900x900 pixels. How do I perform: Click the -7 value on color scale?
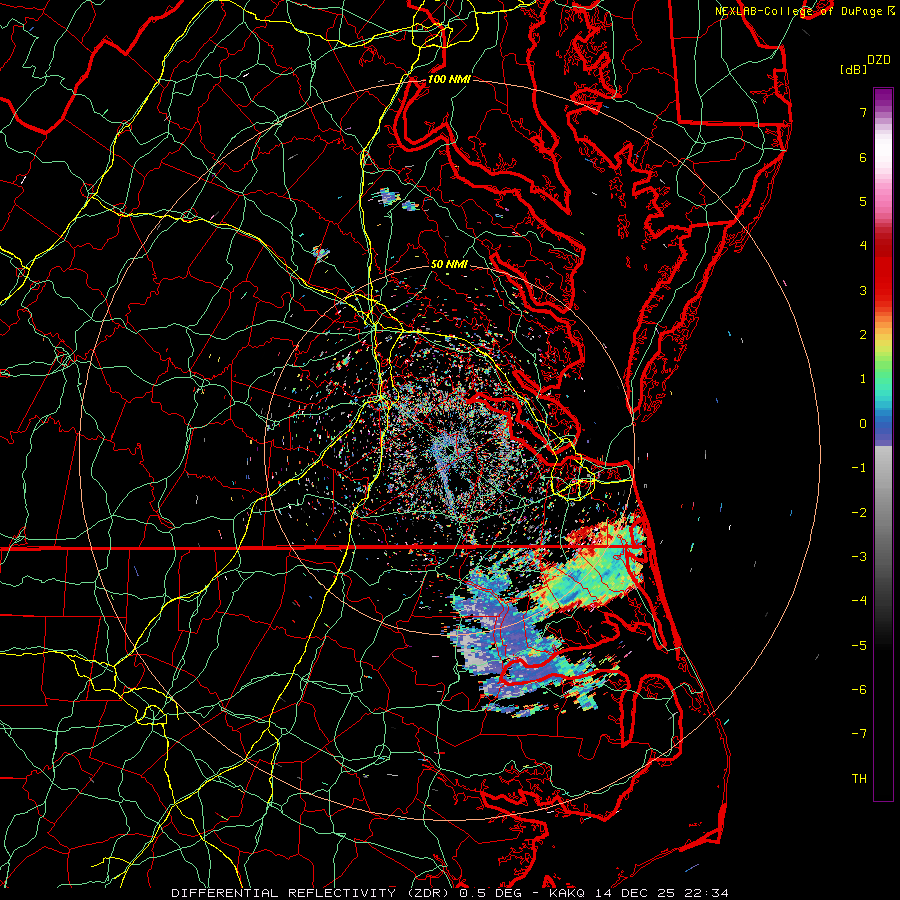[859, 734]
